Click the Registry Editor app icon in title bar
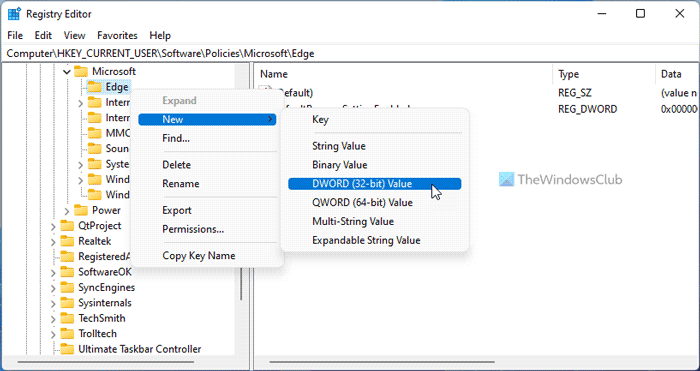 (x=14, y=14)
